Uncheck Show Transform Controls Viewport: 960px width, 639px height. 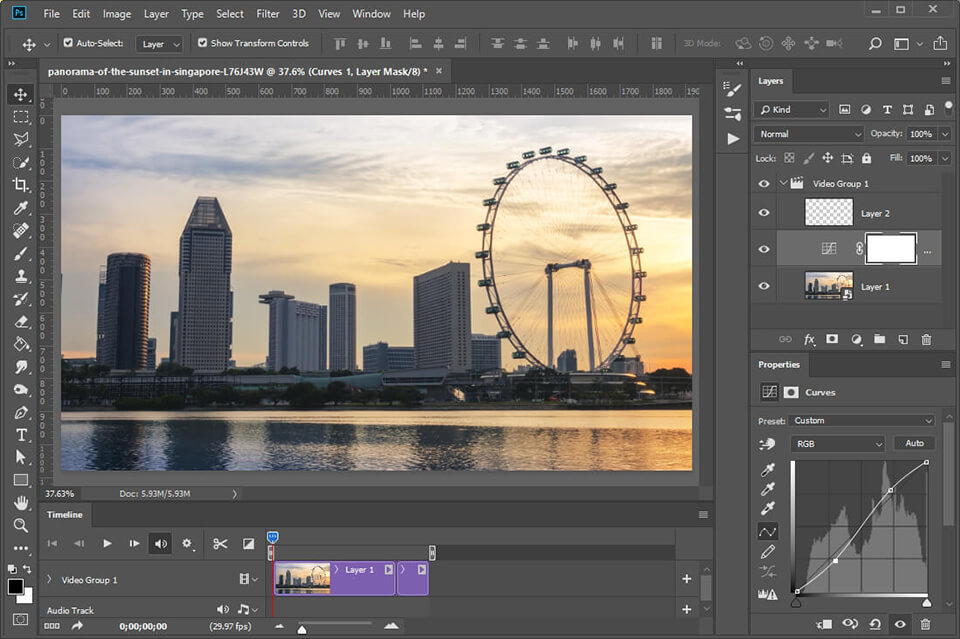[x=203, y=43]
